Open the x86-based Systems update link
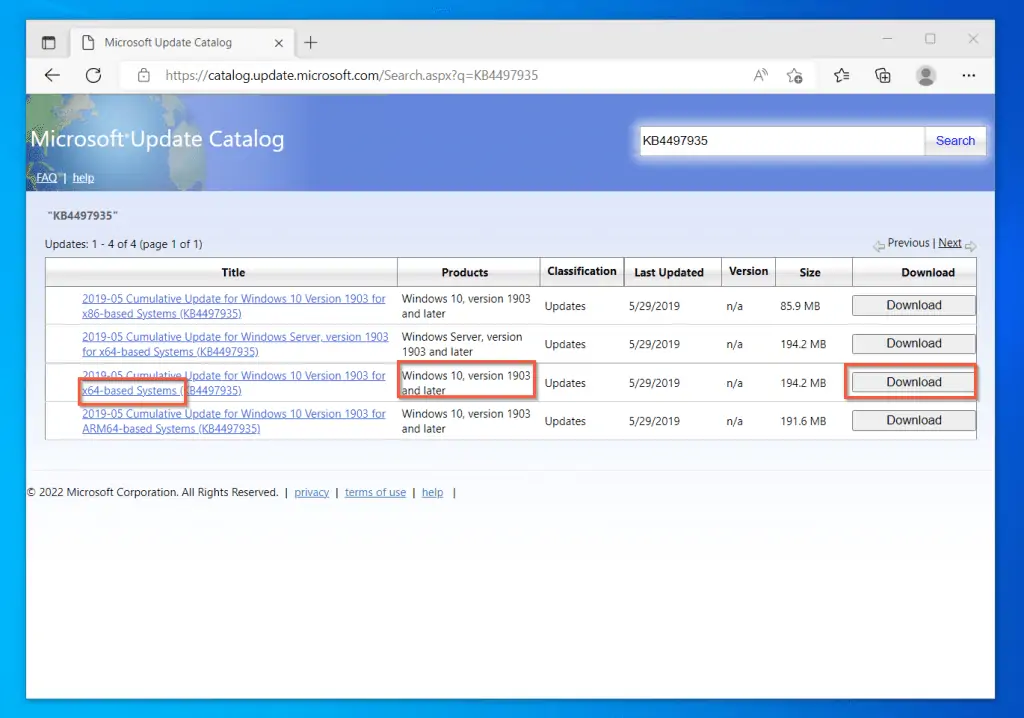Viewport: 1024px width, 718px height. [234, 306]
